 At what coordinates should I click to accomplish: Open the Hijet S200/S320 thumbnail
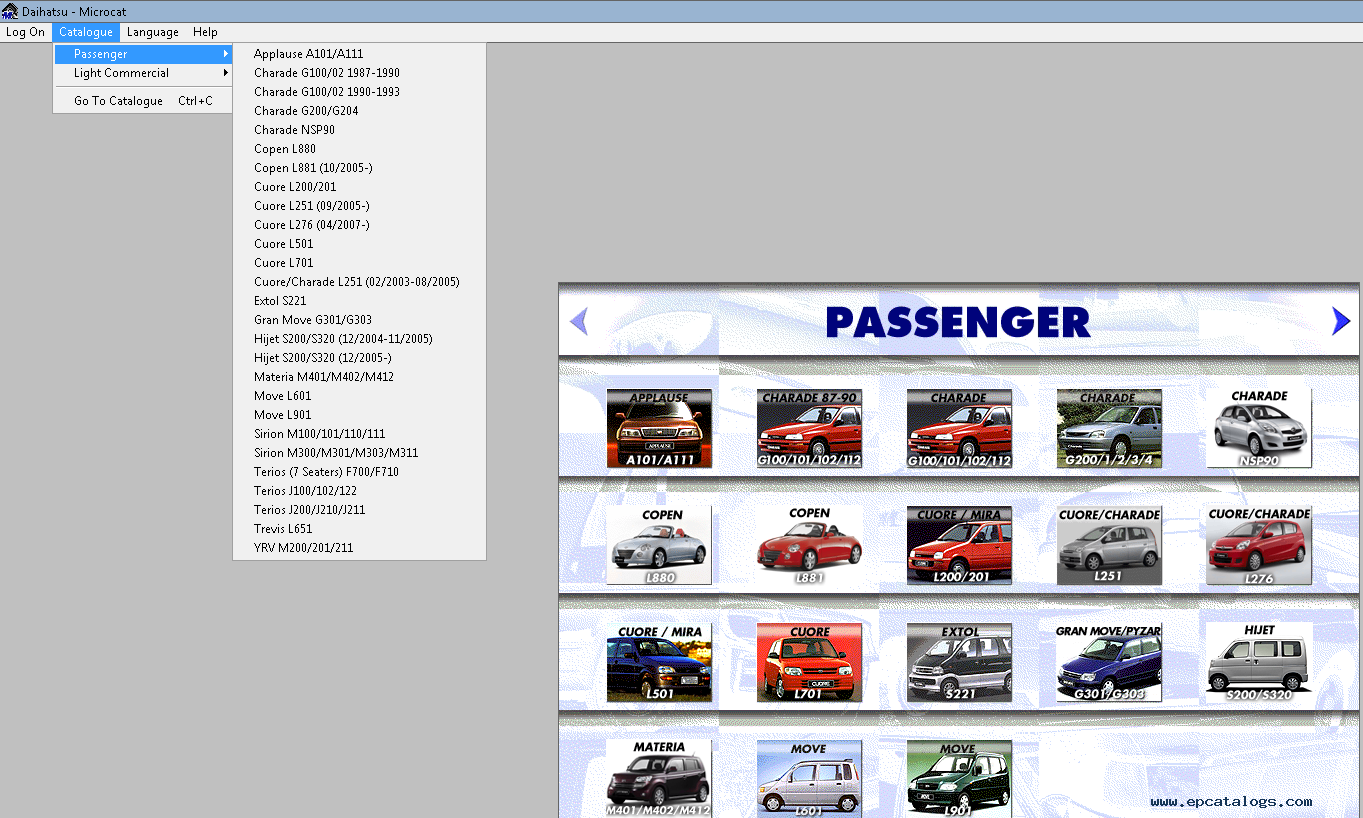point(1258,662)
